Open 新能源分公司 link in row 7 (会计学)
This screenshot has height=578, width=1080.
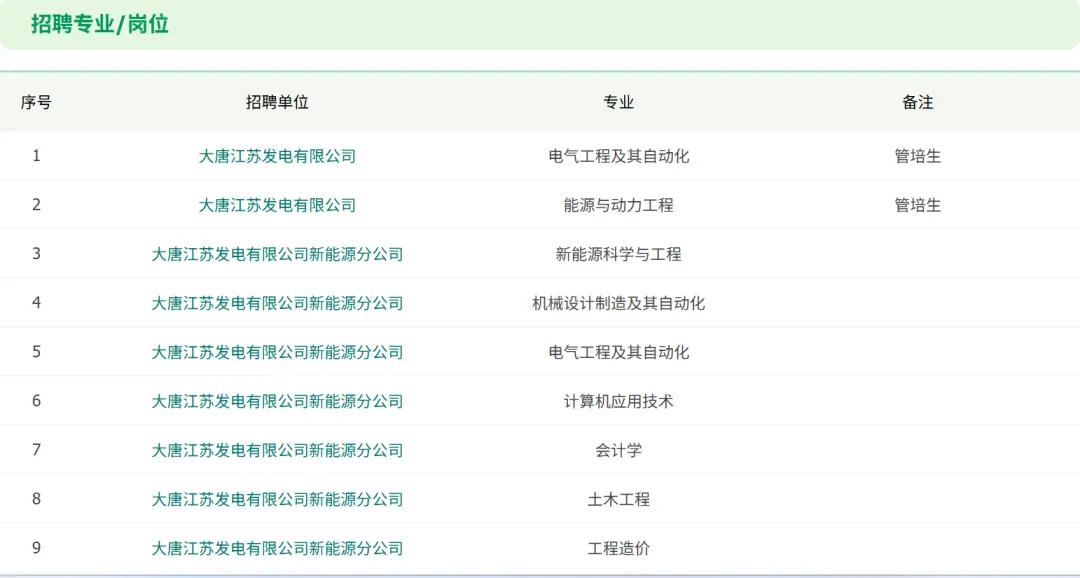277,451
